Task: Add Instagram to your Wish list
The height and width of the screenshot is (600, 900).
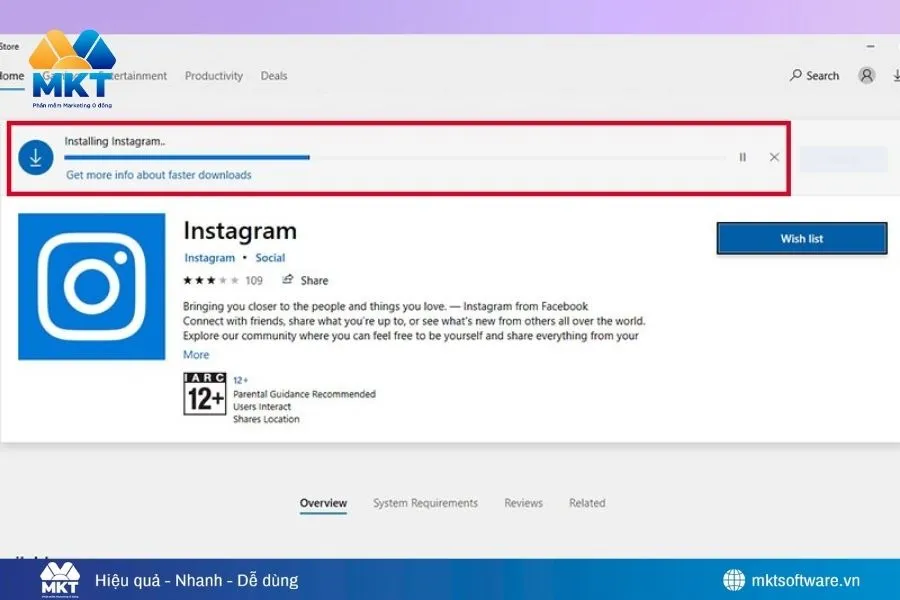Action: click(x=801, y=238)
